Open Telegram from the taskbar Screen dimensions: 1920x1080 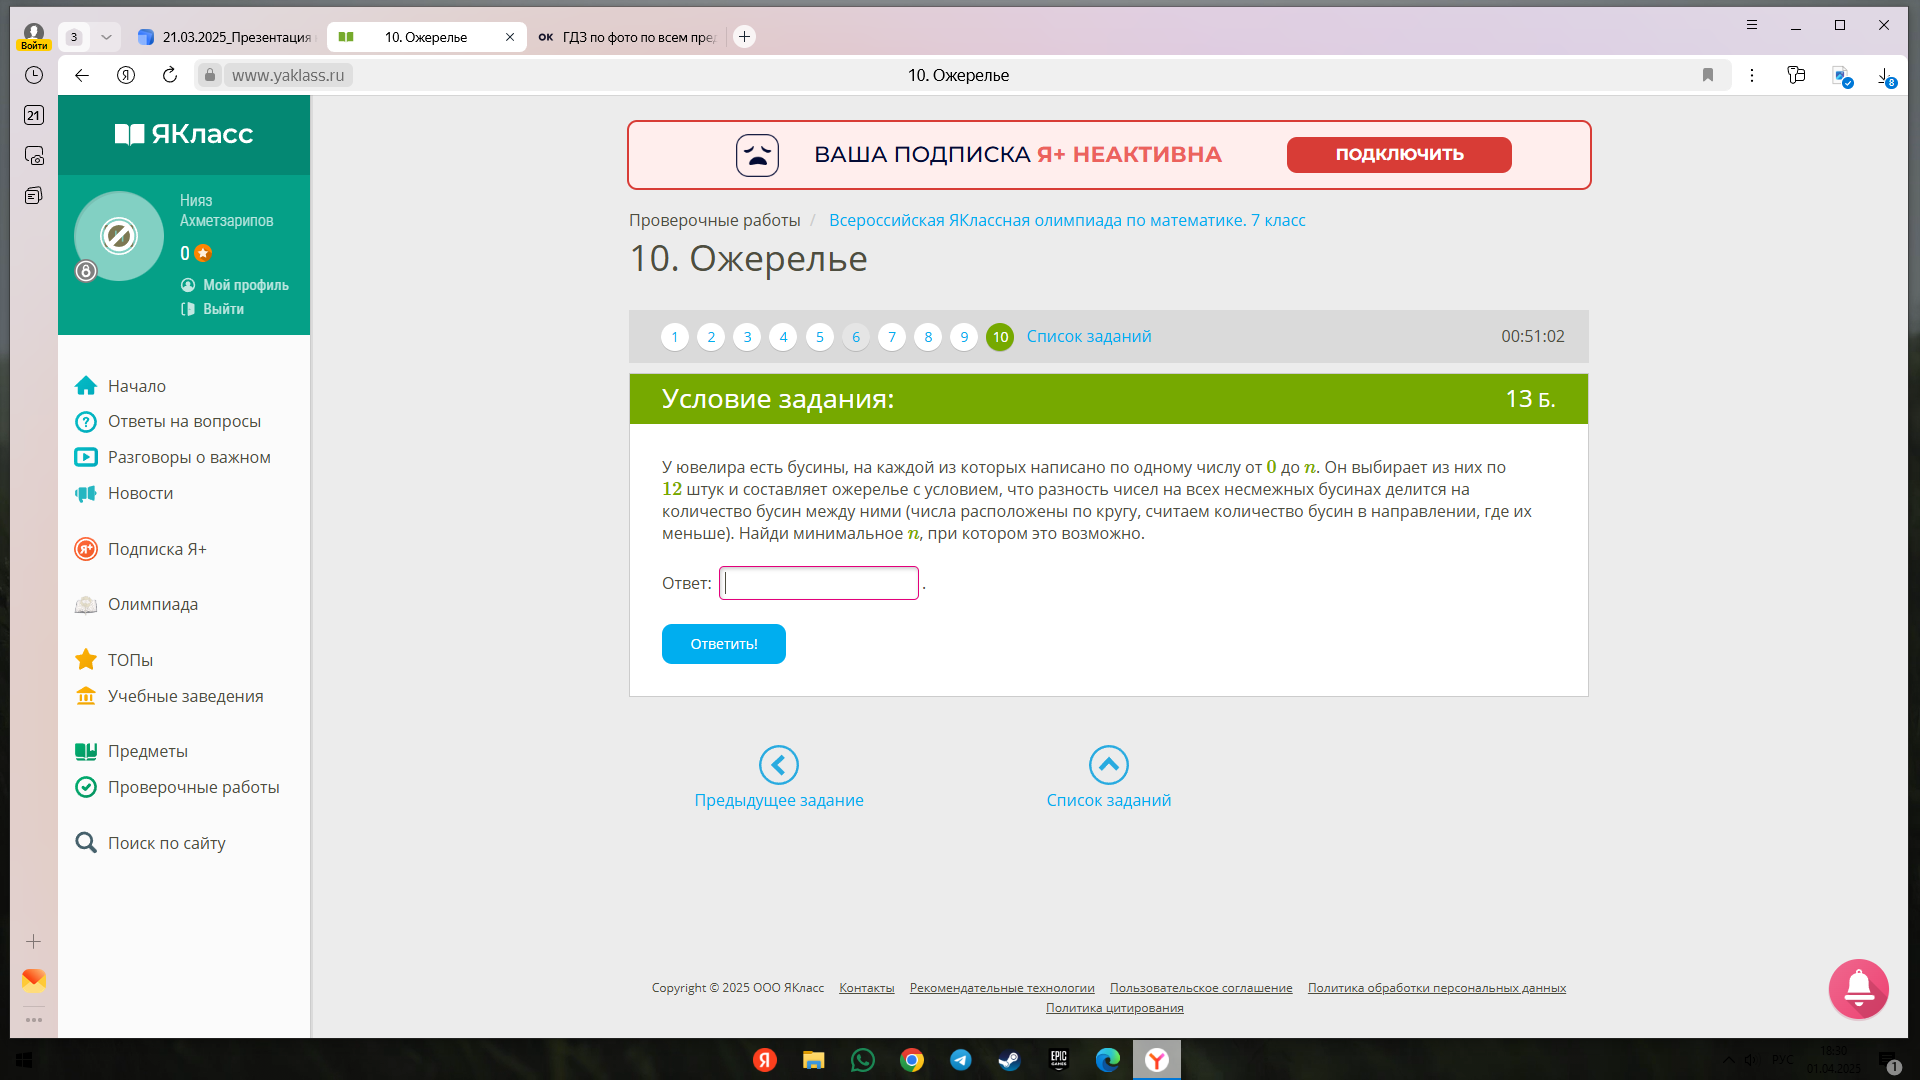pyautogui.click(x=960, y=1060)
